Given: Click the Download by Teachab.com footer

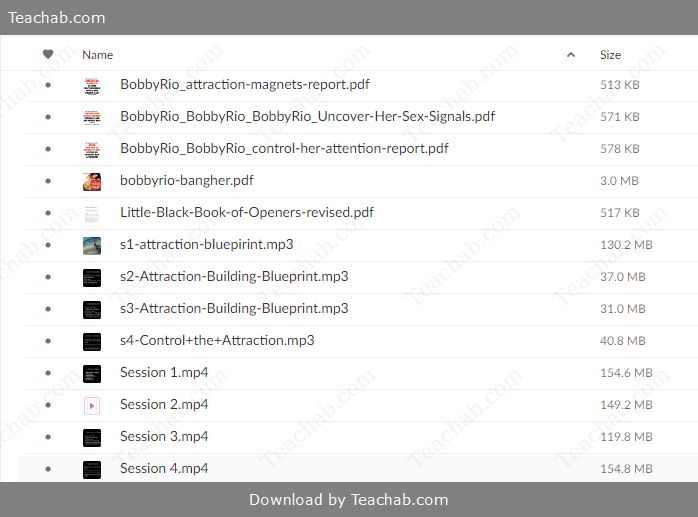Looking at the screenshot, I should (349, 500).
